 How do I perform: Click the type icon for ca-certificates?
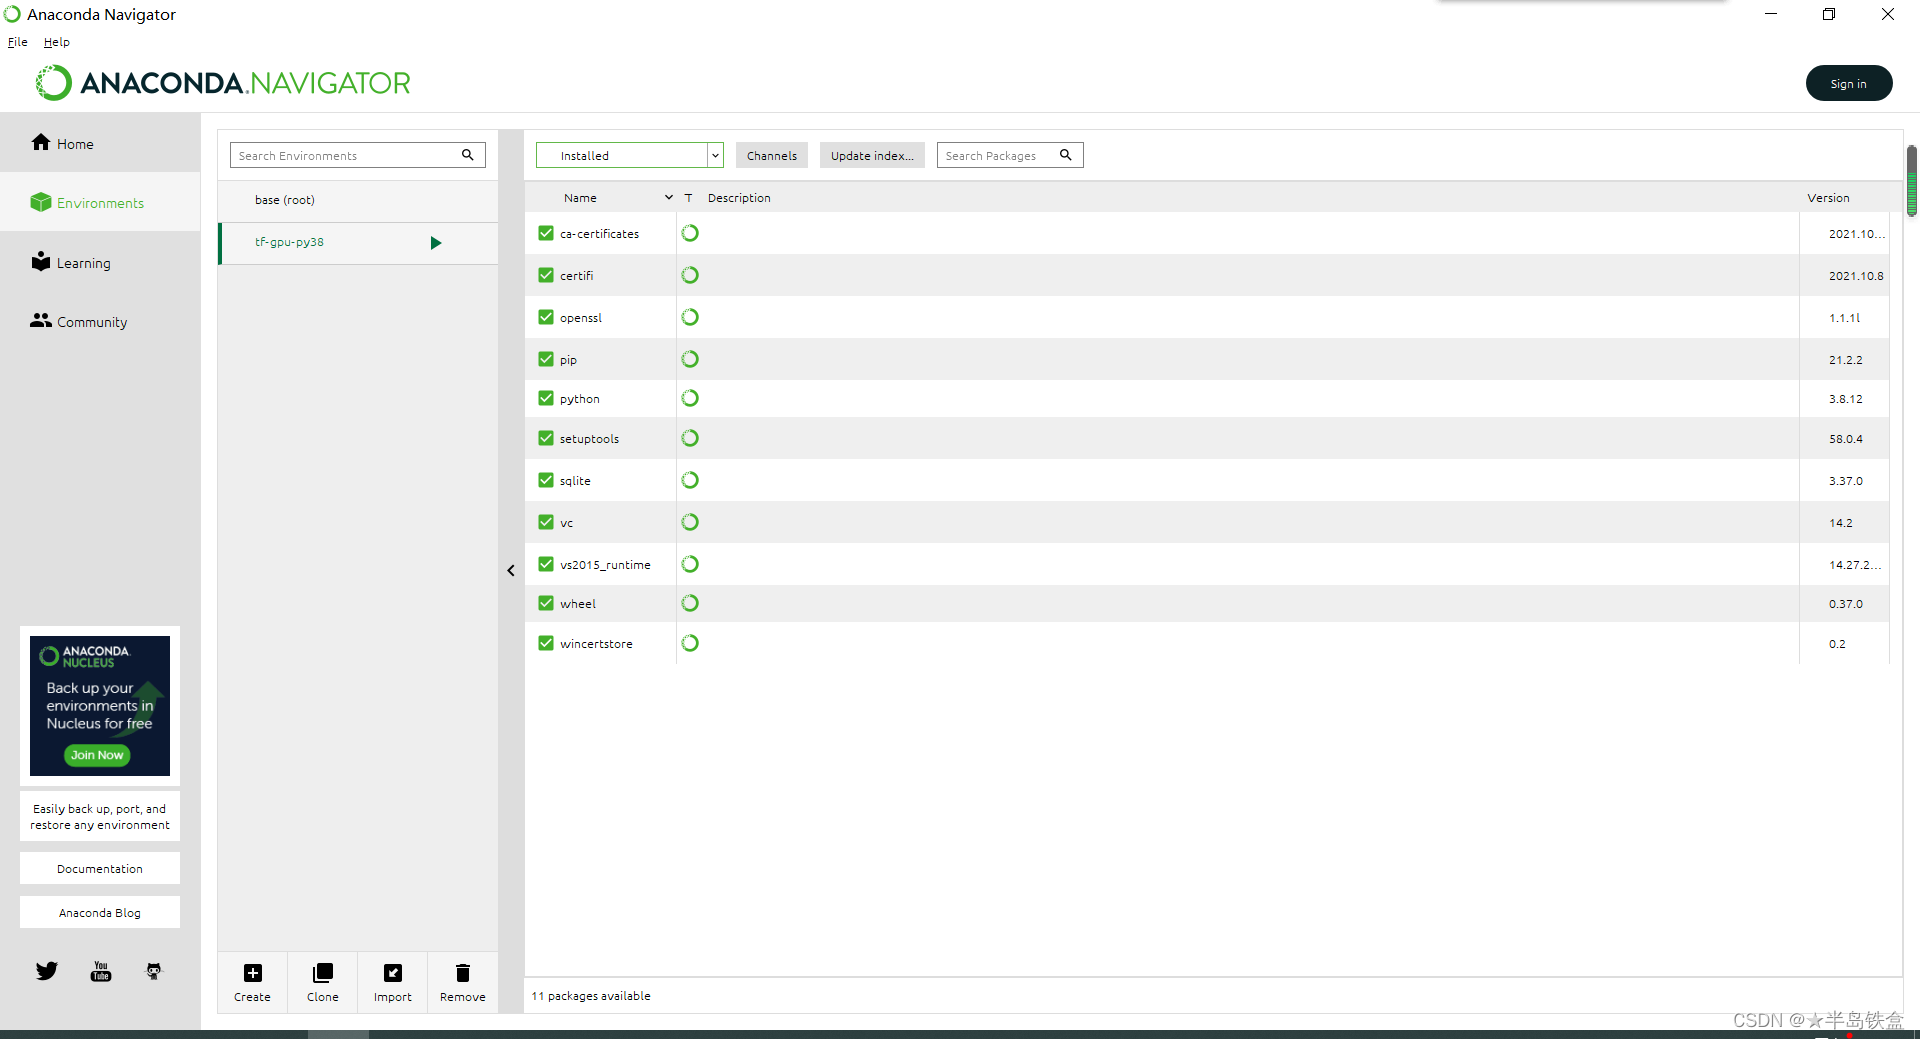pyautogui.click(x=690, y=233)
